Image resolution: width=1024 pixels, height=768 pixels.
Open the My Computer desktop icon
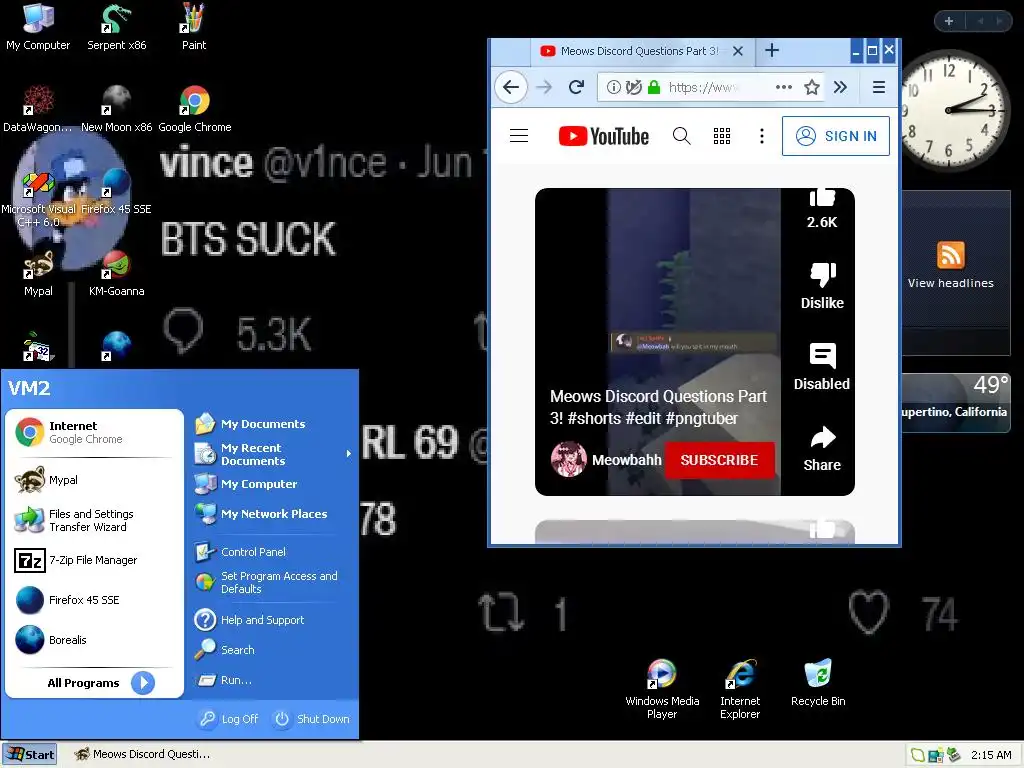[38, 26]
